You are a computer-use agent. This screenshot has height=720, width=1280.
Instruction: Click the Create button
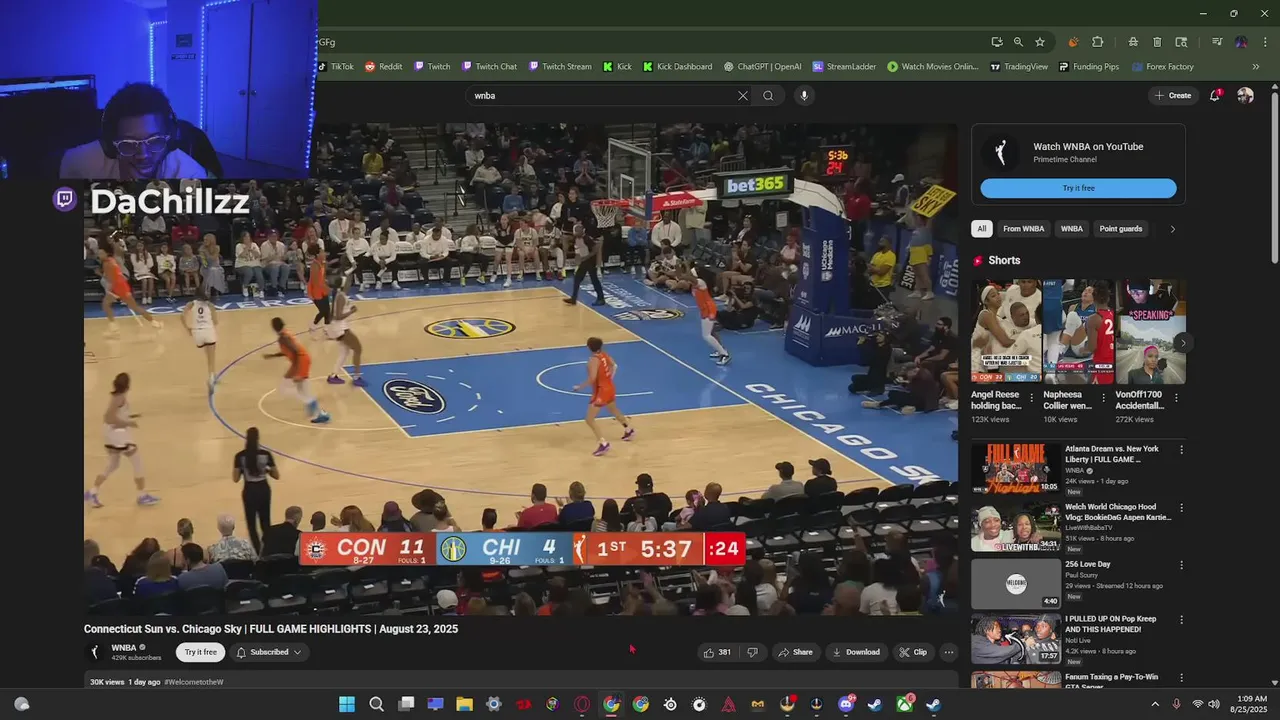click(1173, 96)
